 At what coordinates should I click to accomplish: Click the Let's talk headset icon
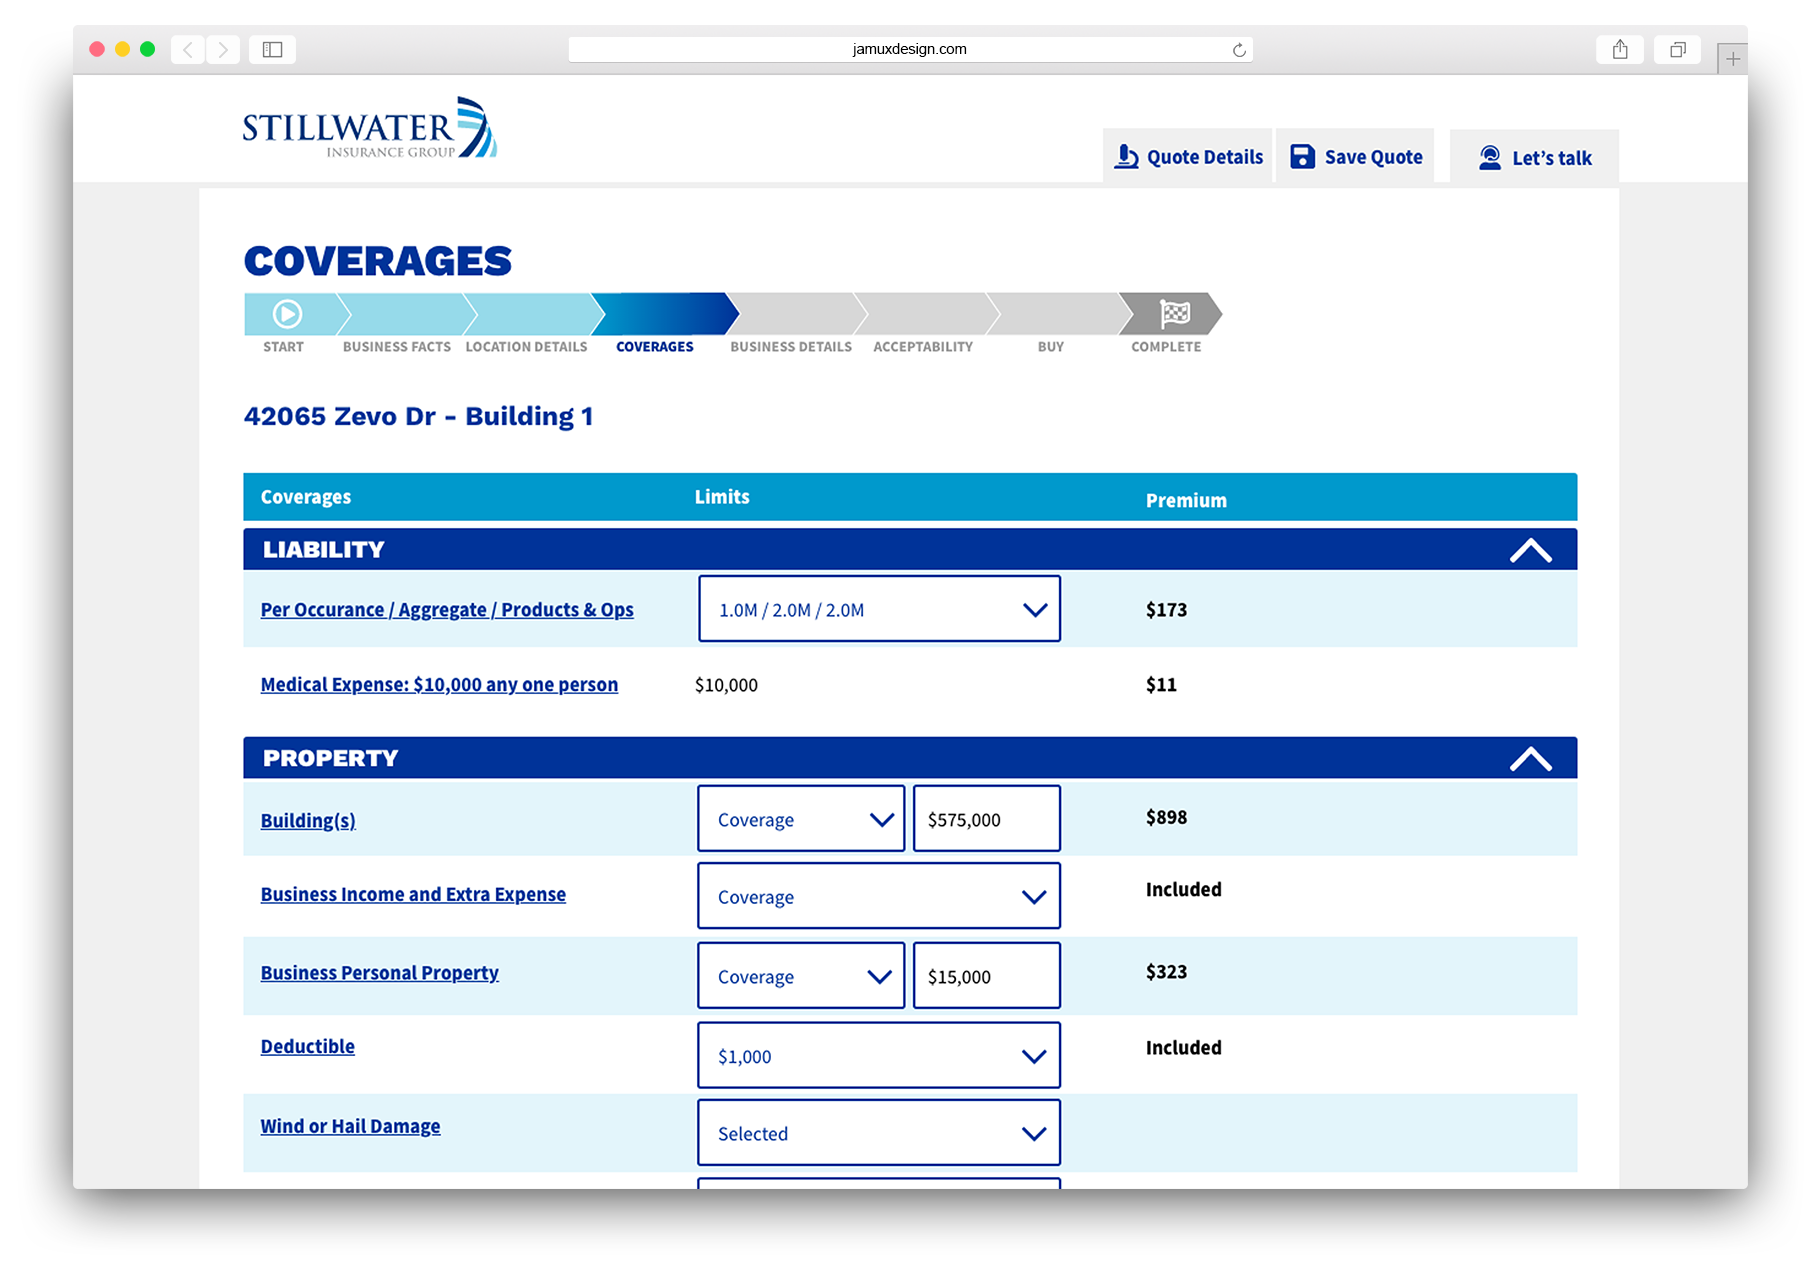point(1490,158)
